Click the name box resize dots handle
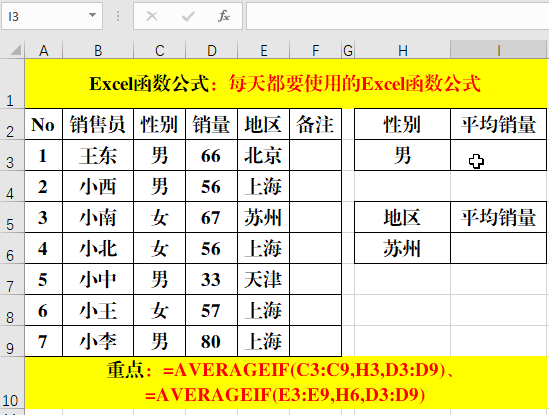This screenshot has width=549, height=415. point(118,16)
